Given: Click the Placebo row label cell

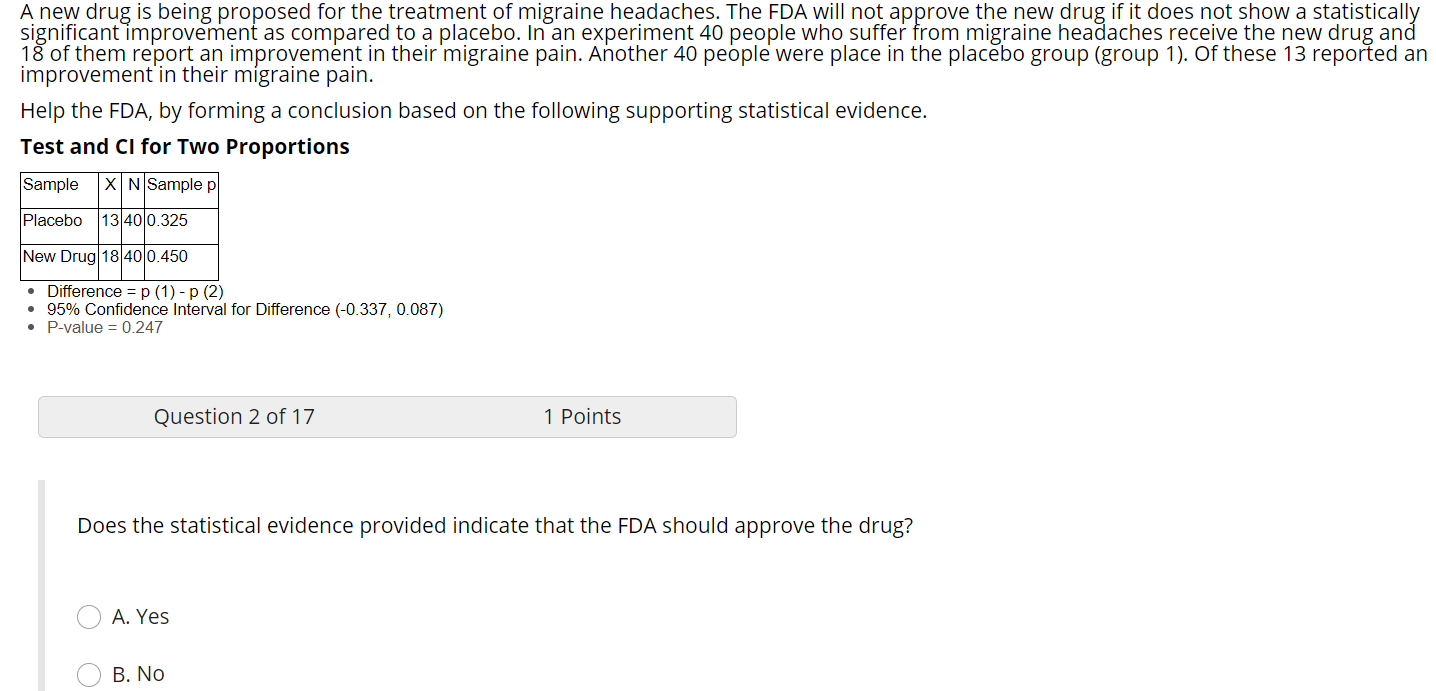Looking at the screenshot, I should click(60, 221).
